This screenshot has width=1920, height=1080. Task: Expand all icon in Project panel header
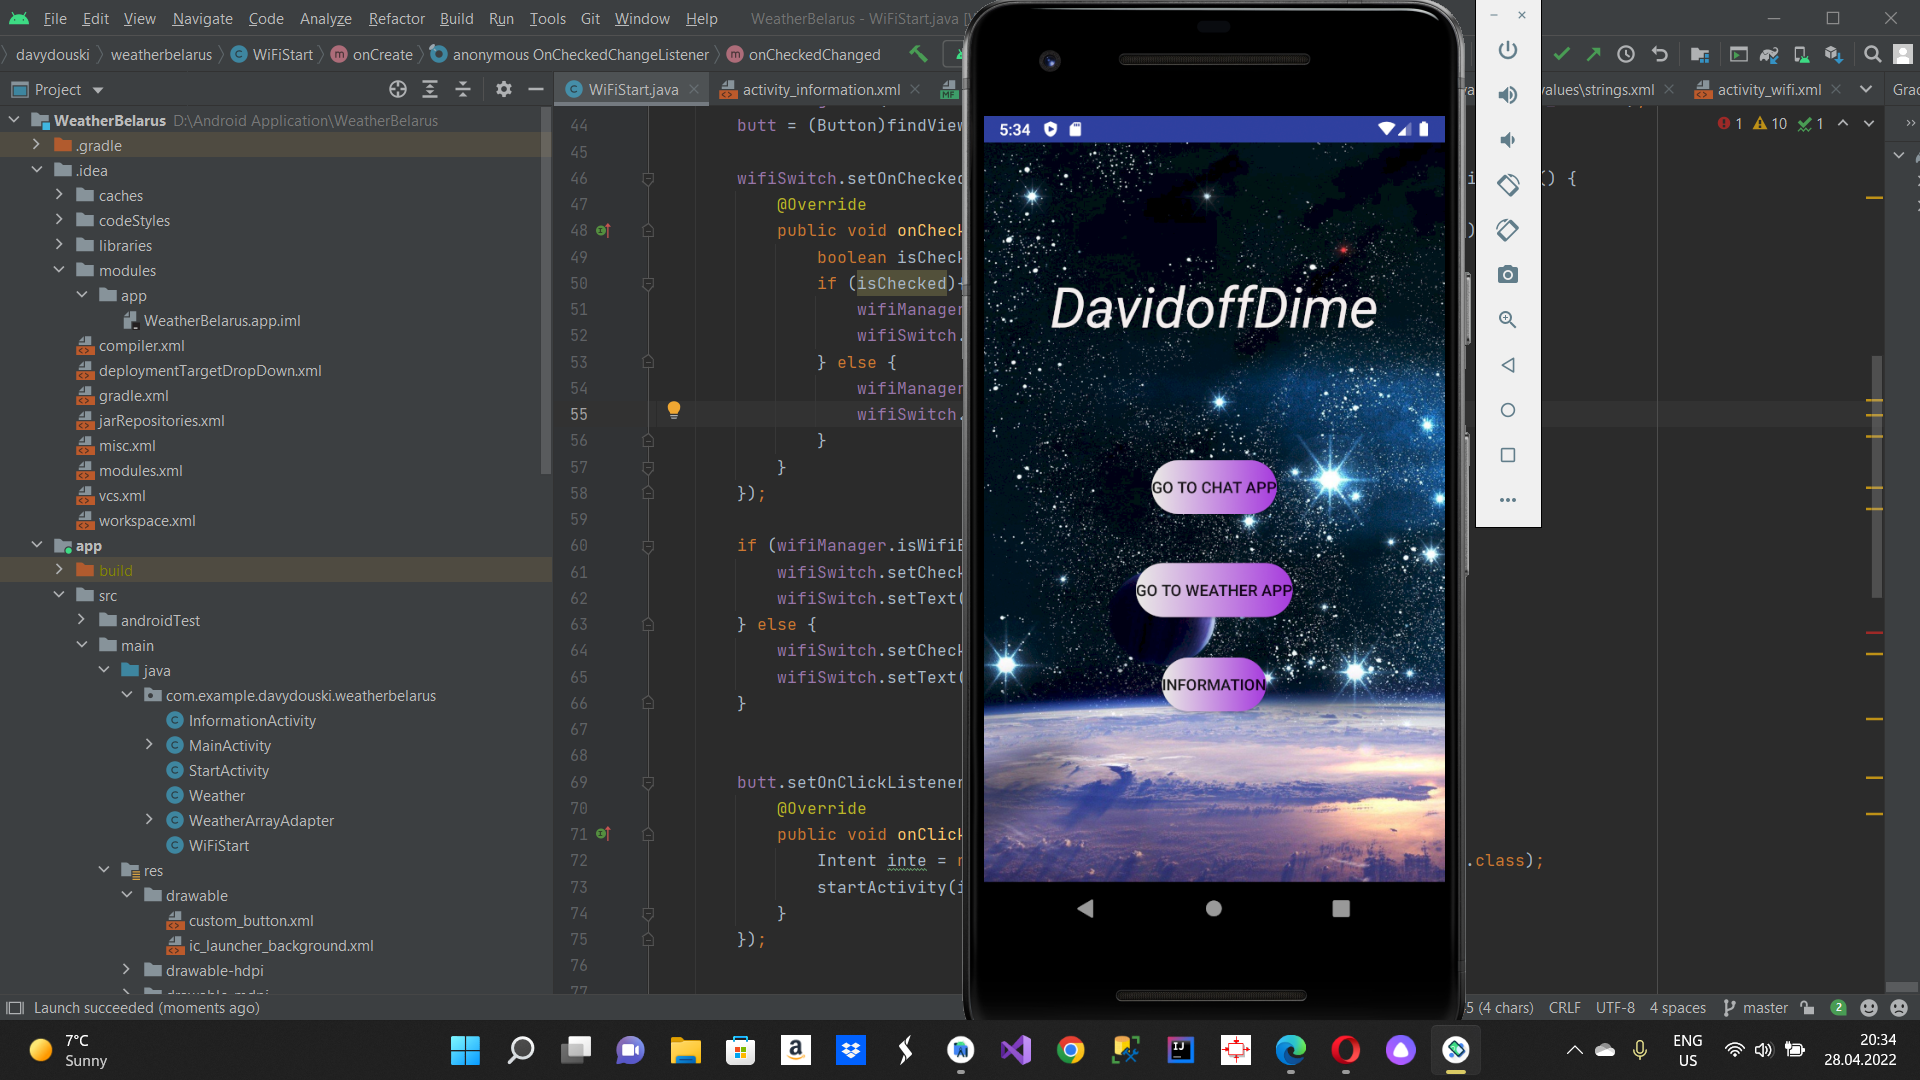click(430, 89)
